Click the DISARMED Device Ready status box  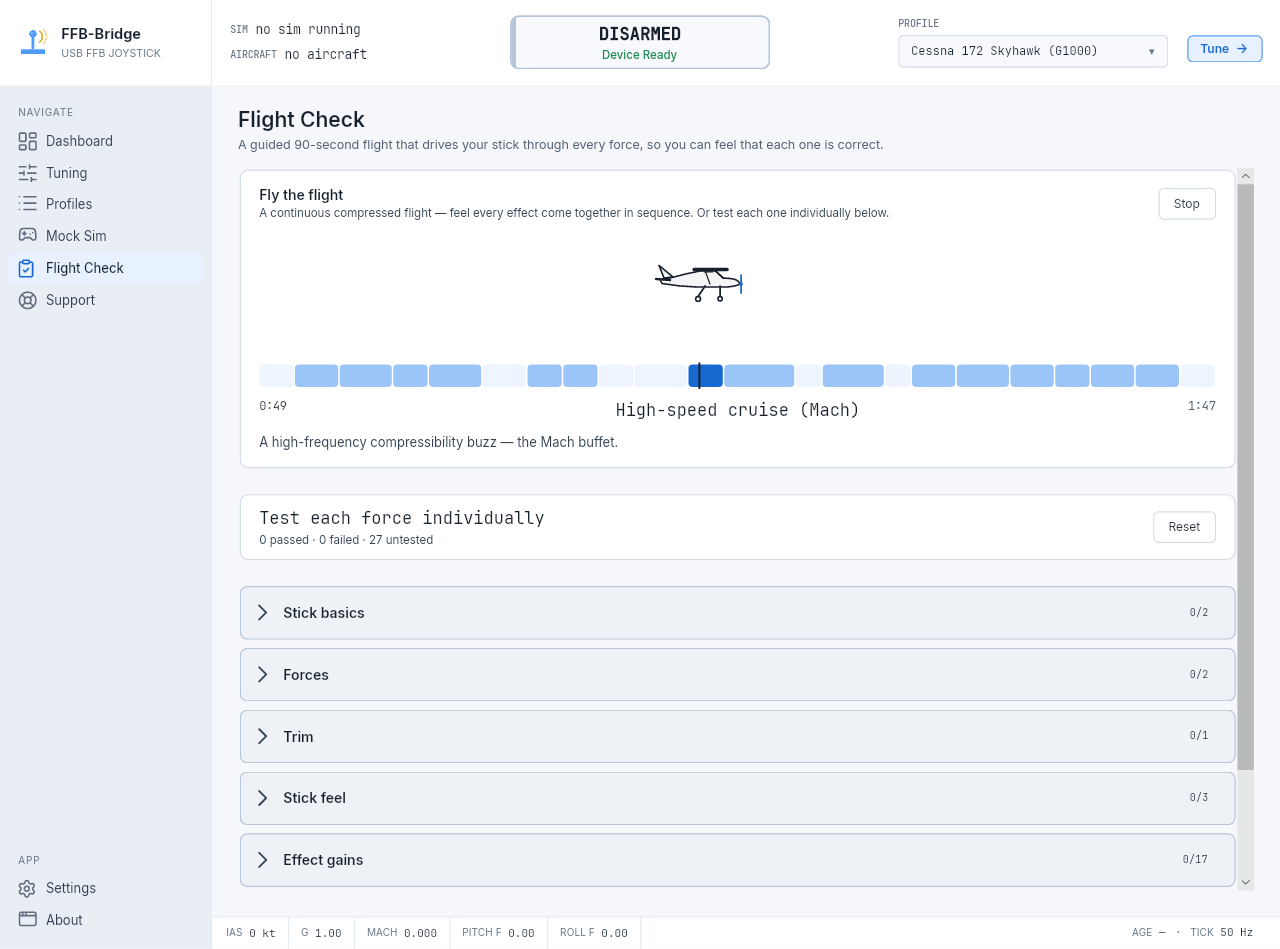(640, 42)
